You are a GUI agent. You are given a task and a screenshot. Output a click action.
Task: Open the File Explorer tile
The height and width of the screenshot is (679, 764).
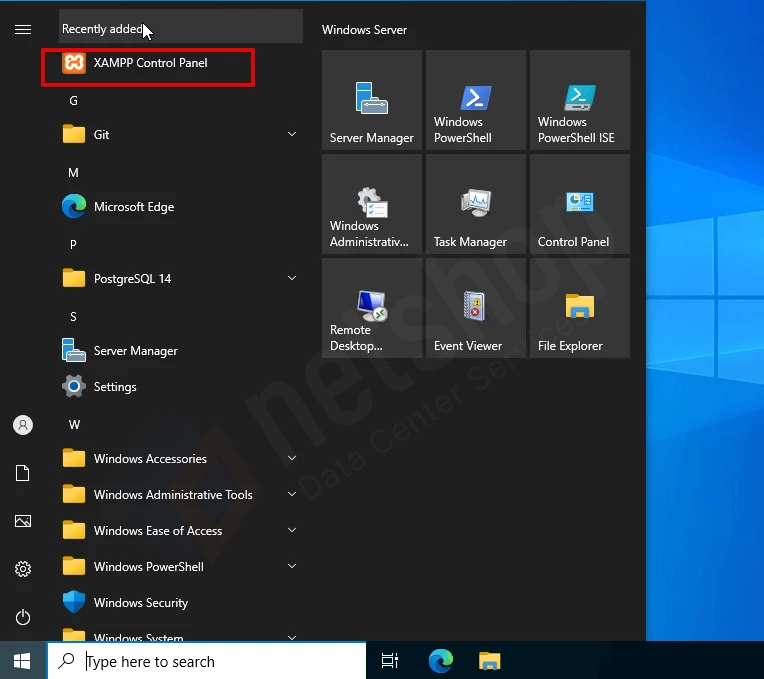pos(580,308)
